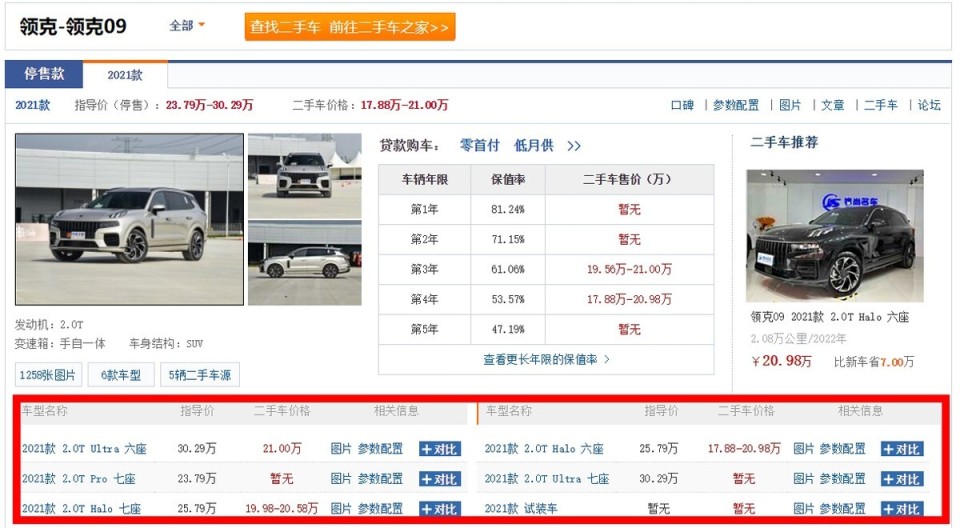960x528 pixels.
Task: Open 图片 for 2.0T Halo 六座 row
Action: [x=804, y=449]
